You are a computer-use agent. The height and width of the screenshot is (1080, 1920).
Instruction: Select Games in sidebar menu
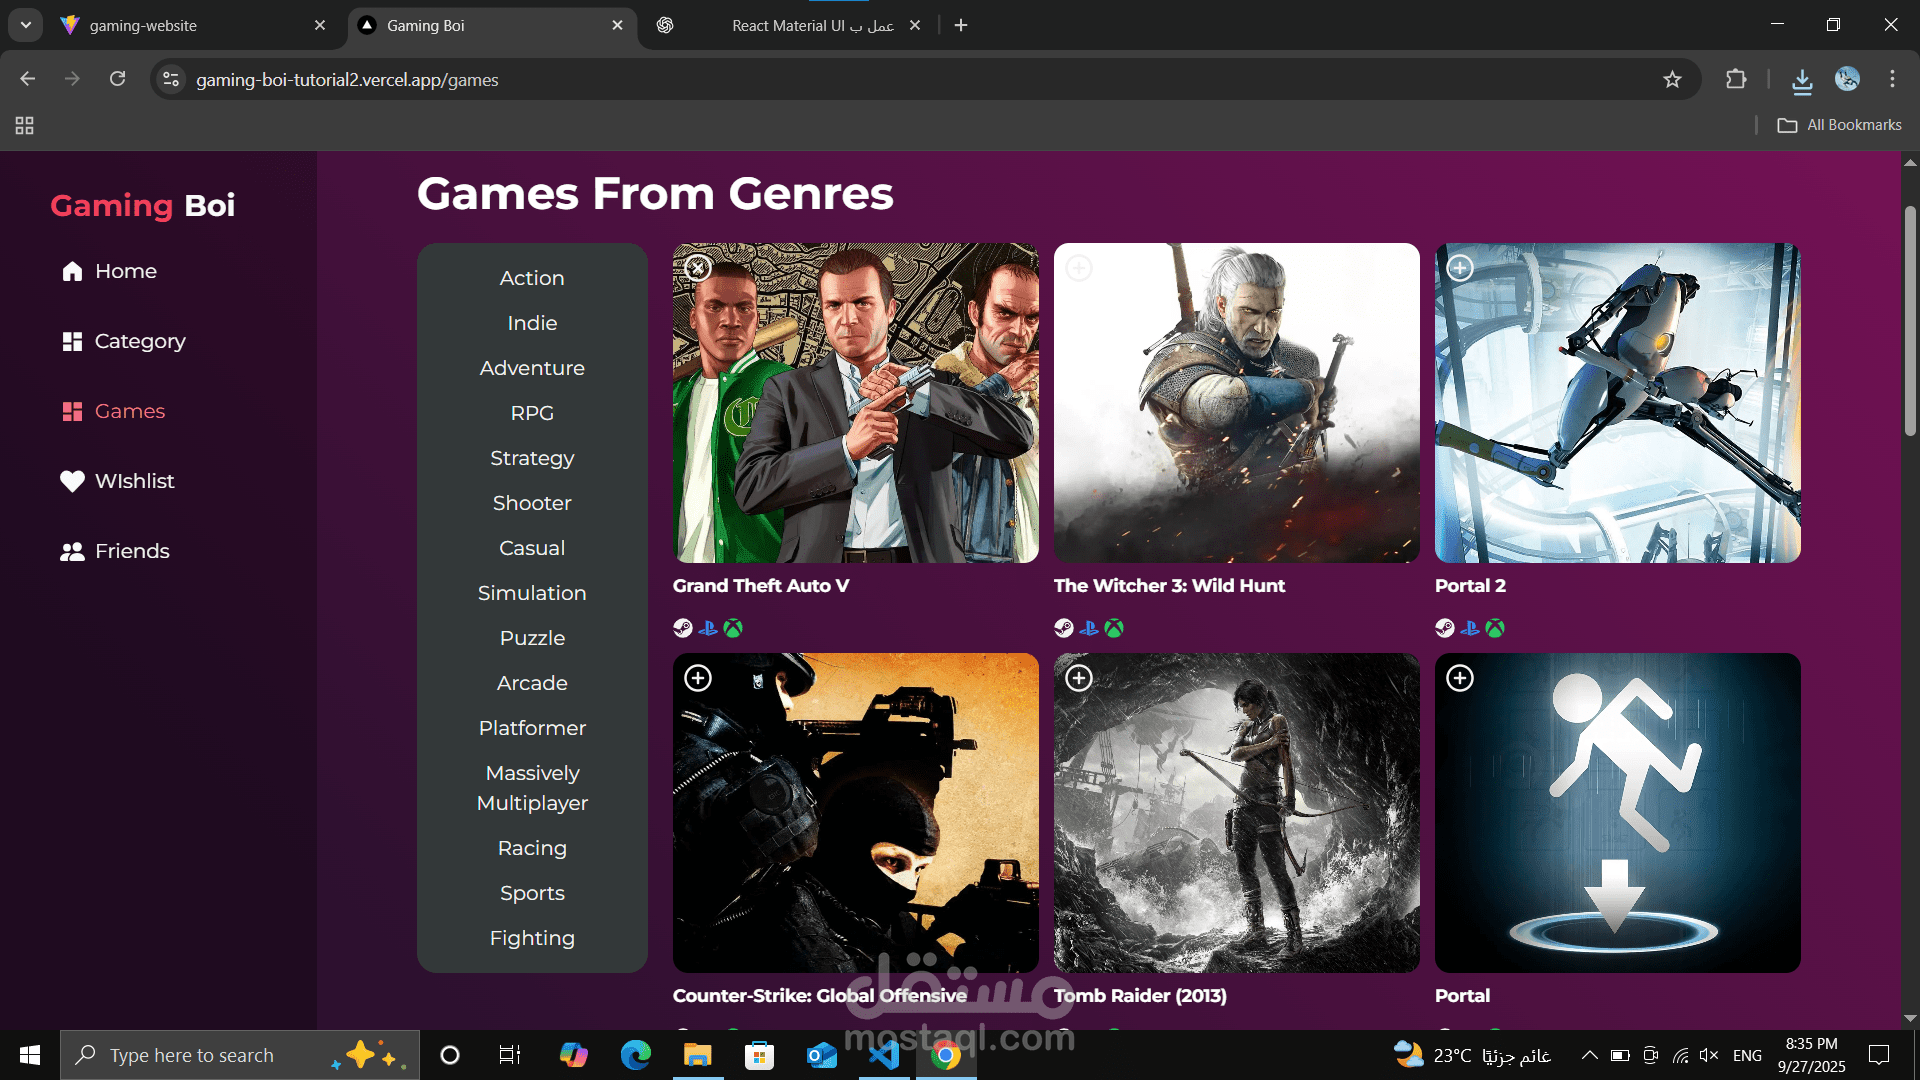[x=129, y=411]
